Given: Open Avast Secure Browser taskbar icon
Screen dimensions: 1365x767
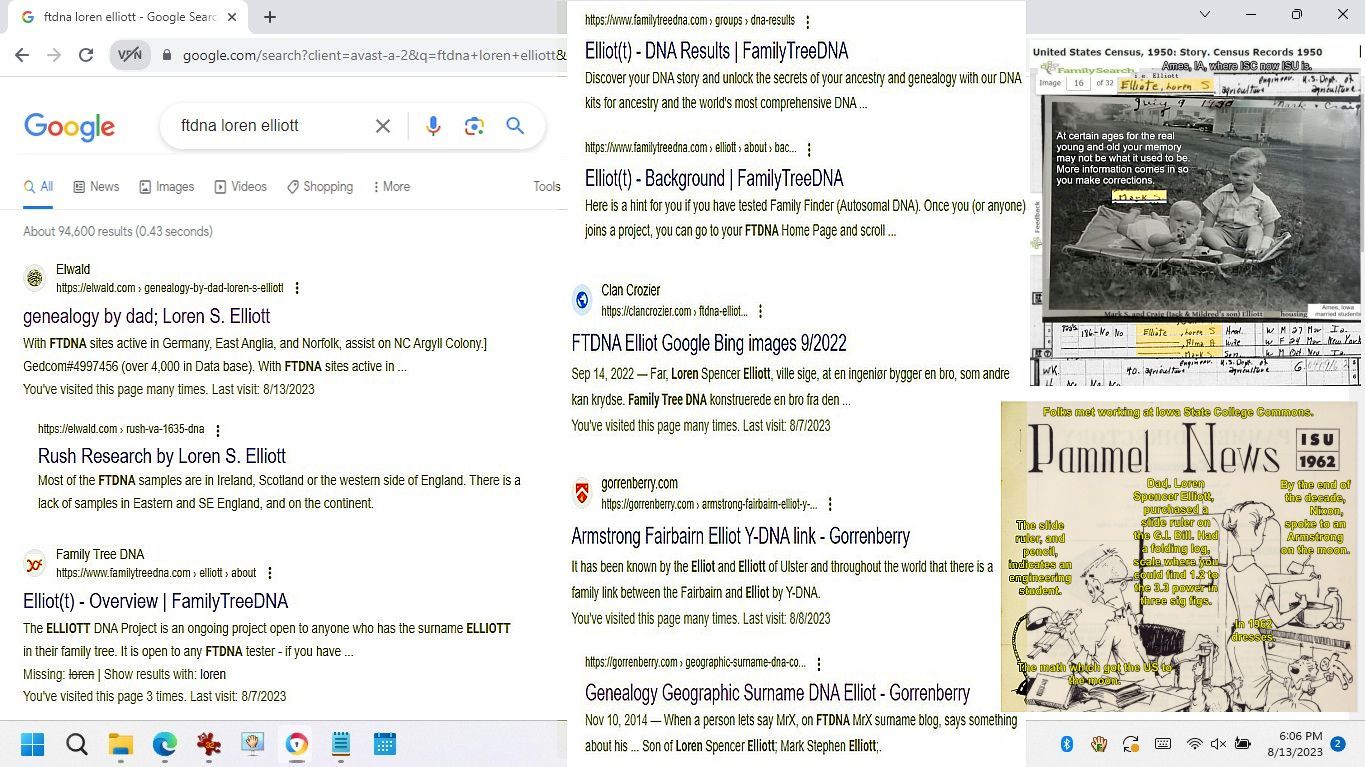Looking at the screenshot, I should tap(297, 744).
